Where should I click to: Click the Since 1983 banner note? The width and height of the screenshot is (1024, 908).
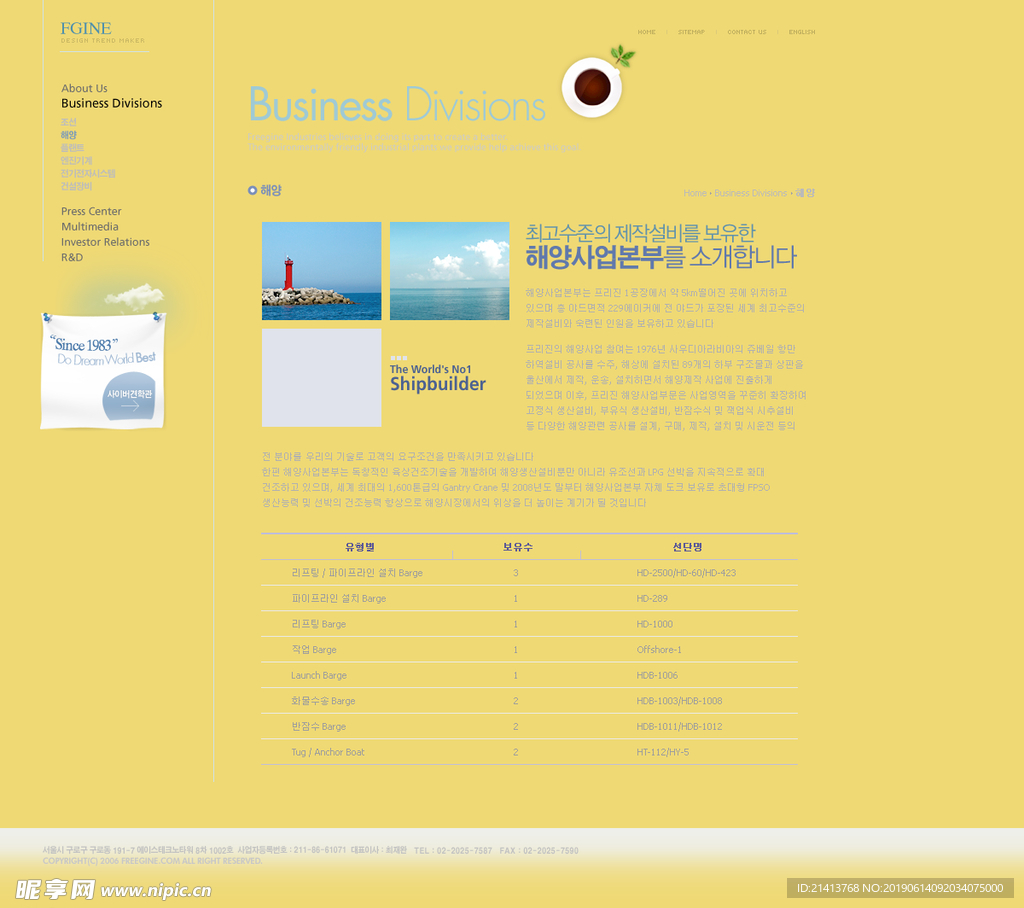pos(103,371)
